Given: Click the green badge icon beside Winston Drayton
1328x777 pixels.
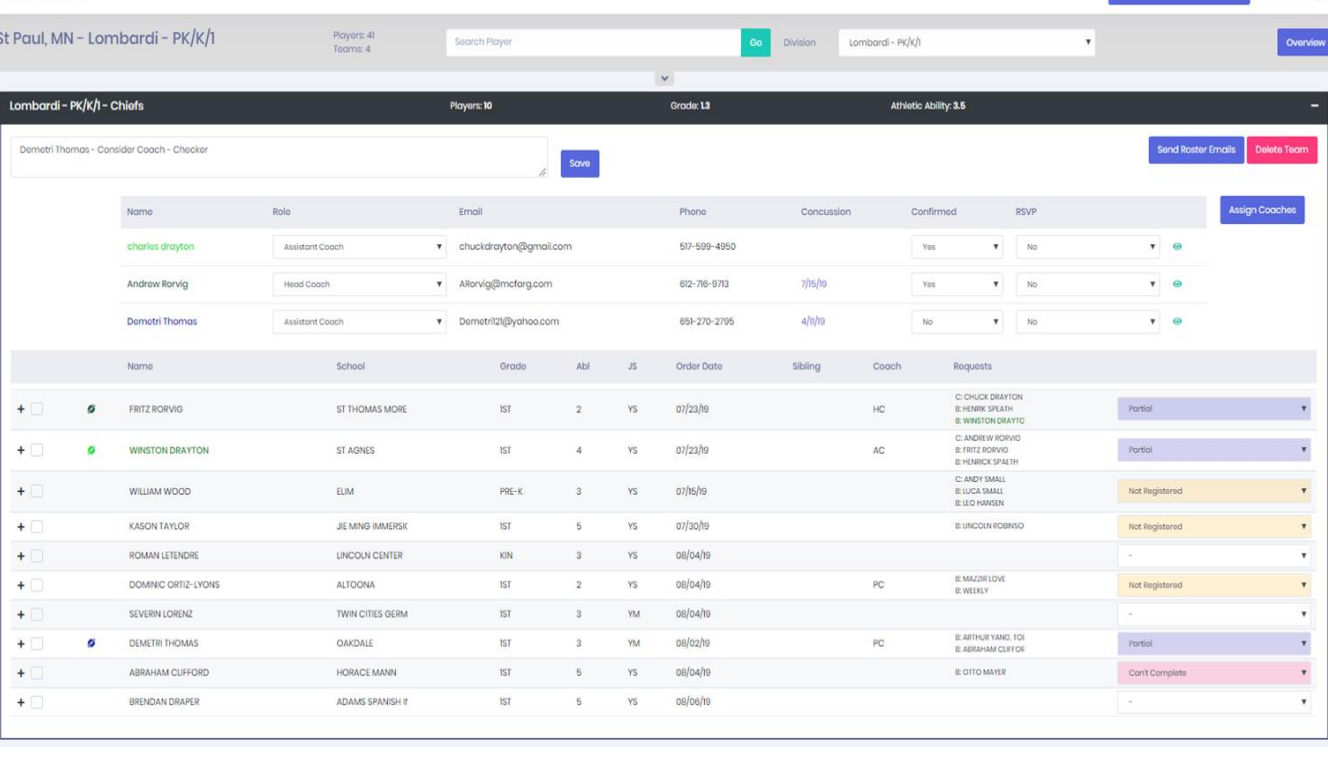Looking at the screenshot, I should click(92, 451).
